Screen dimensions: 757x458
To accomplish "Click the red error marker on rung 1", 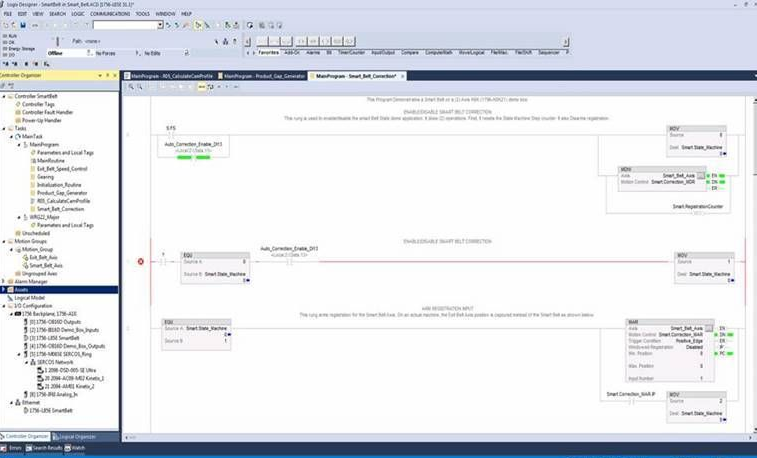I will tap(141, 262).
